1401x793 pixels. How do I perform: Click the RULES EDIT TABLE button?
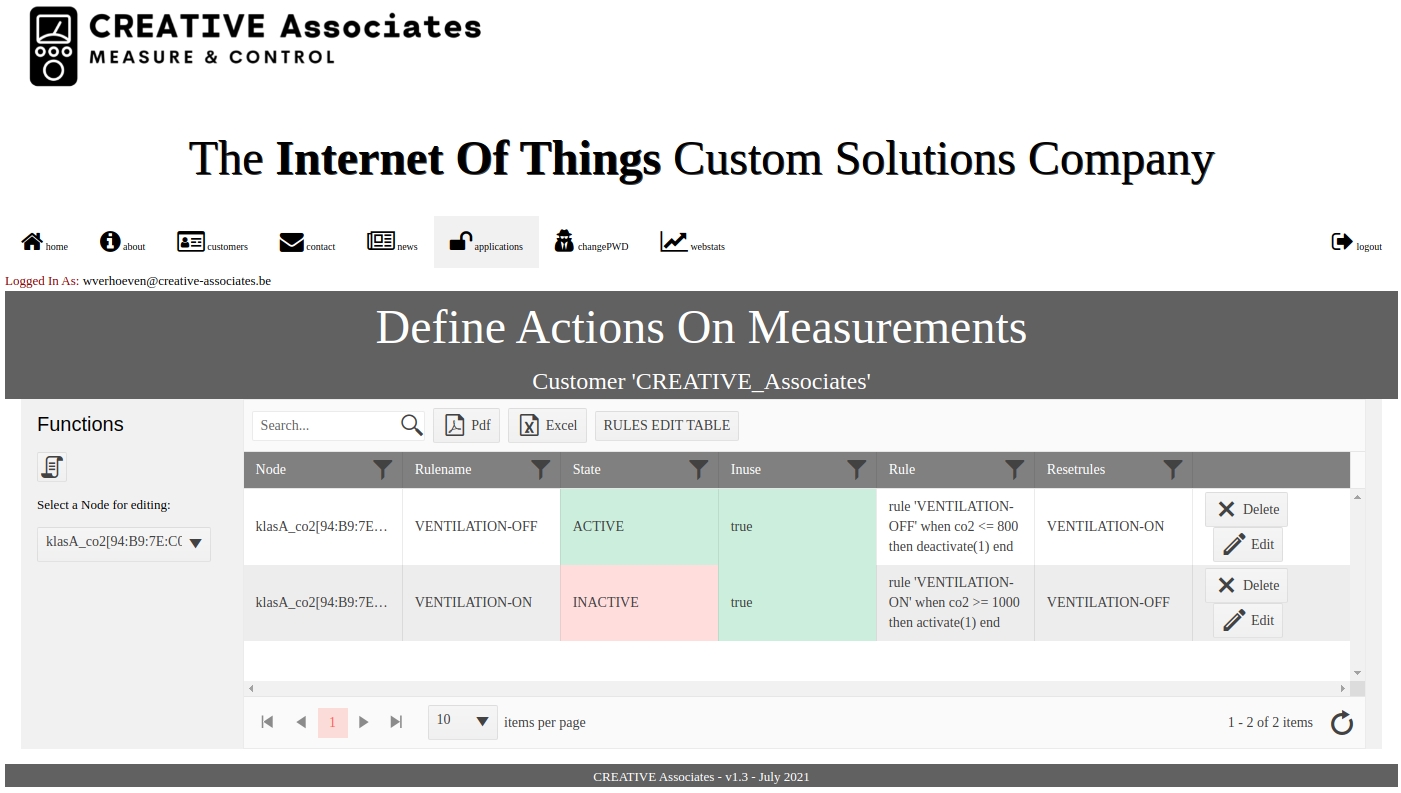[x=666, y=425]
